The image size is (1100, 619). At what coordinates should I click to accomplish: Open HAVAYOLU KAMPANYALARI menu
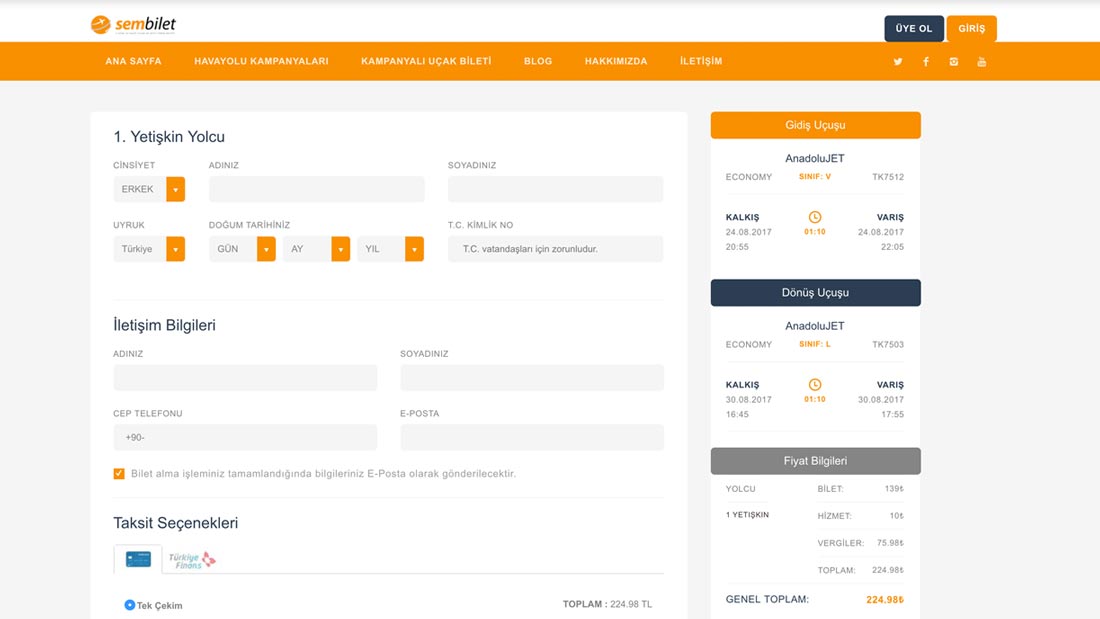(260, 61)
